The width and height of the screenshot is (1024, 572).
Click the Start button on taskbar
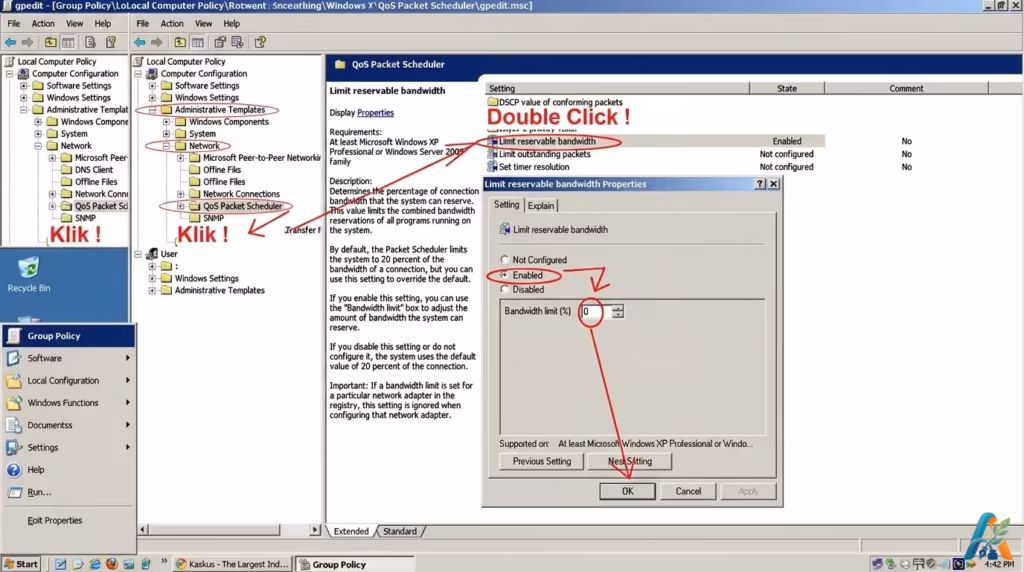[x=22, y=564]
